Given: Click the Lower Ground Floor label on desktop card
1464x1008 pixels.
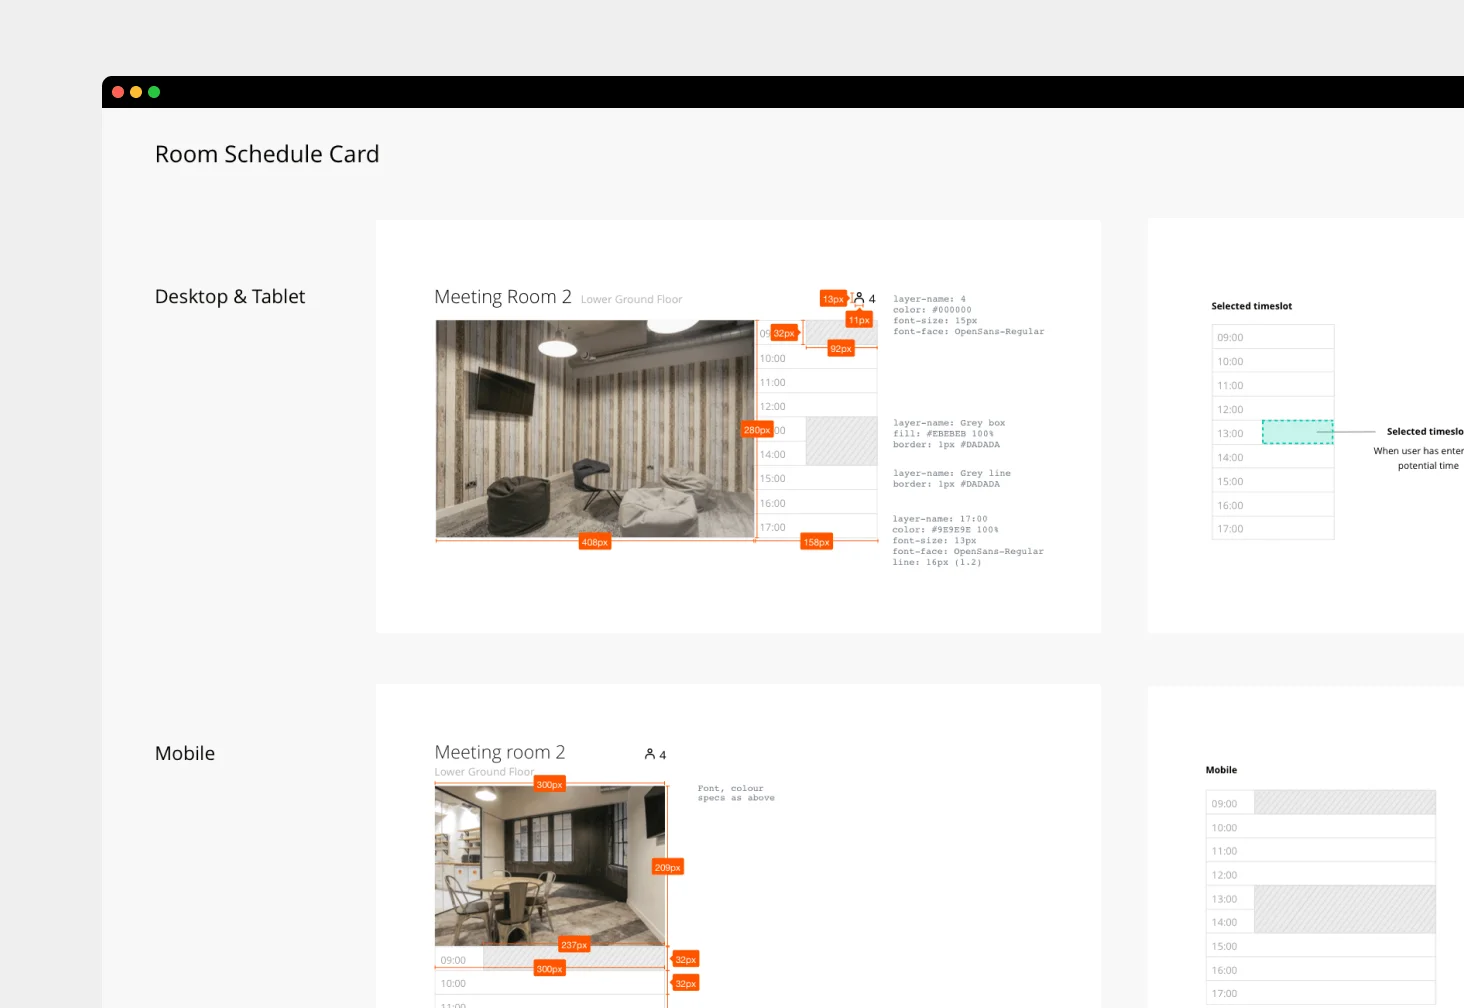Looking at the screenshot, I should tap(631, 299).
